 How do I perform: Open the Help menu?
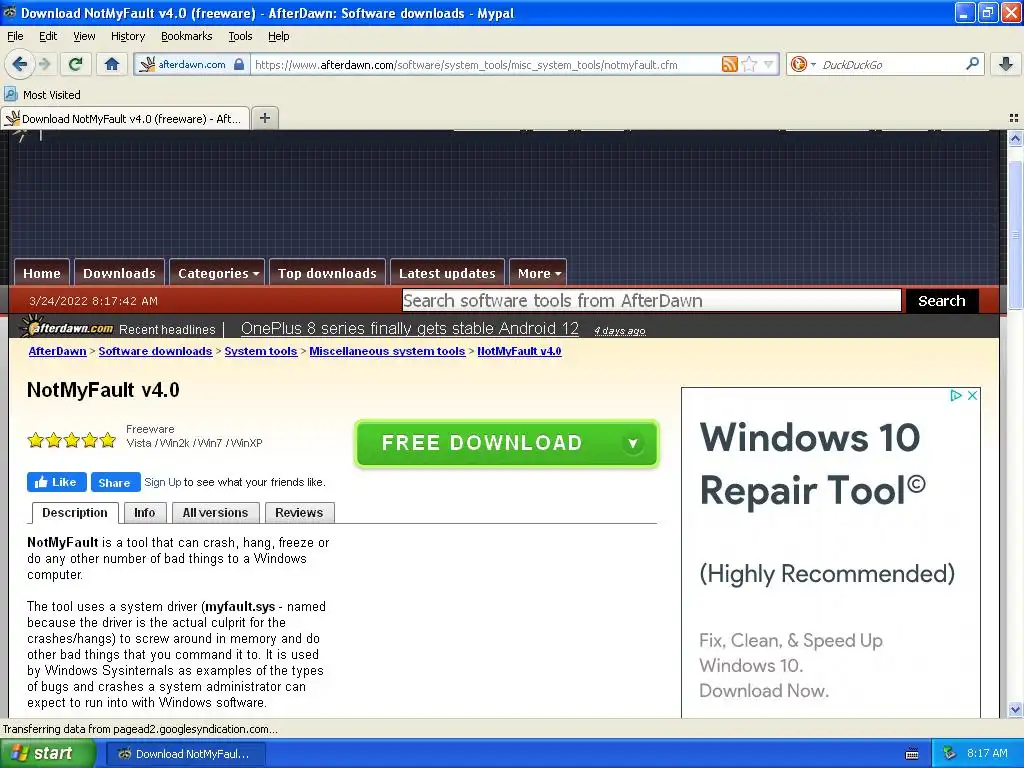click(278, 36)
